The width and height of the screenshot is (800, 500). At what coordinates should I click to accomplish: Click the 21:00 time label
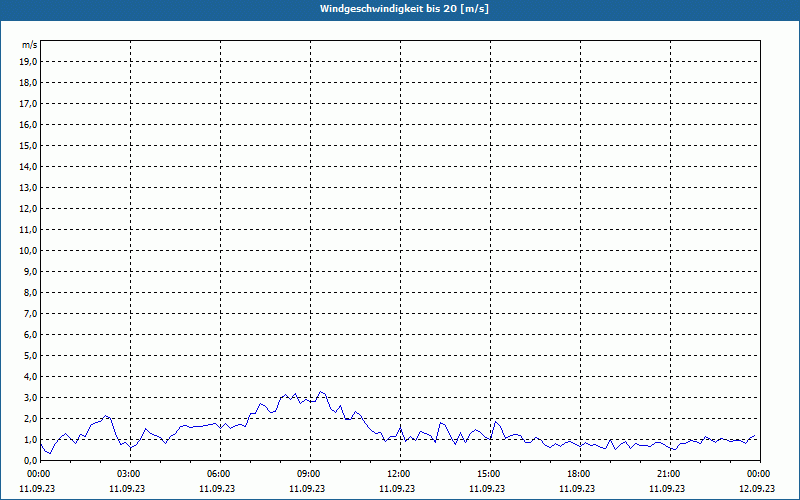(670, 474)
